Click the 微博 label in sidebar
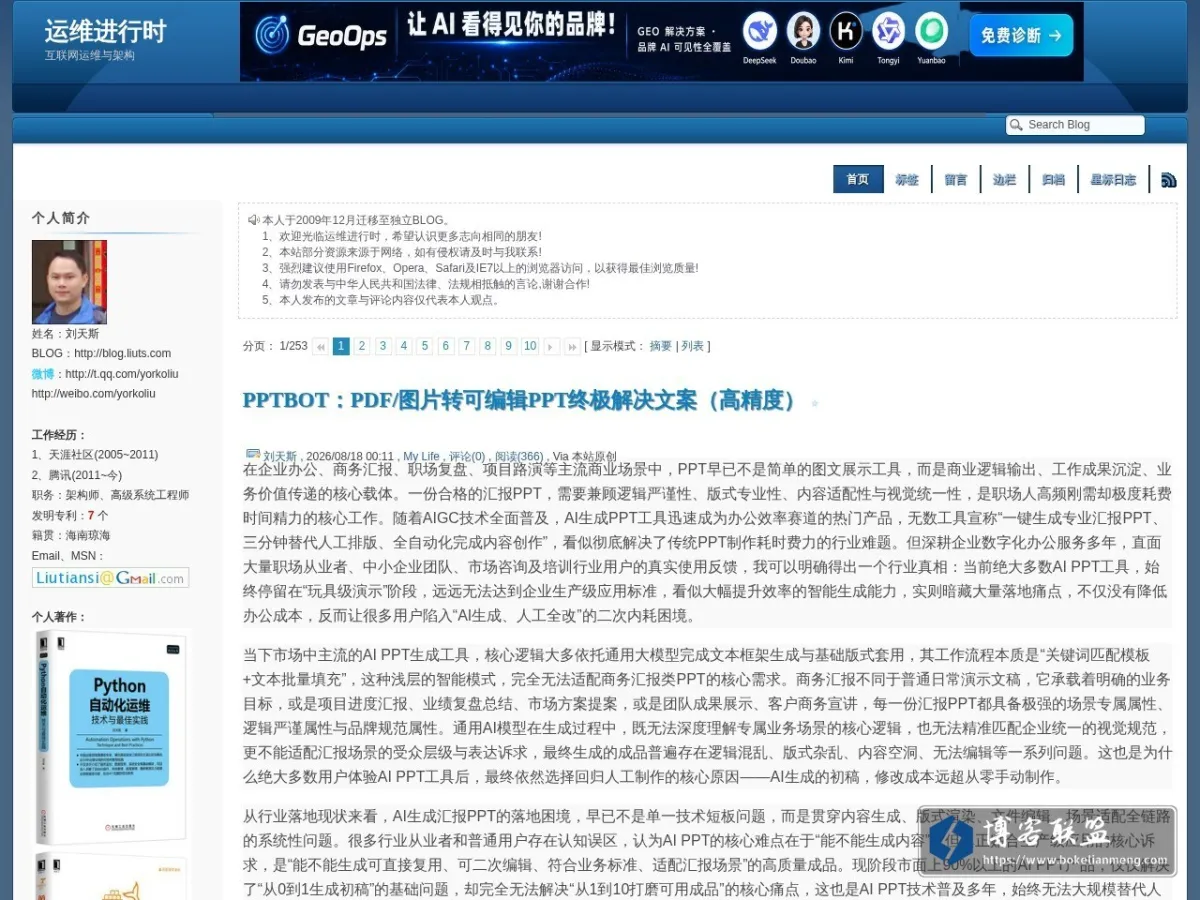The image size is (1200, 900). click(x=43, y=374)
